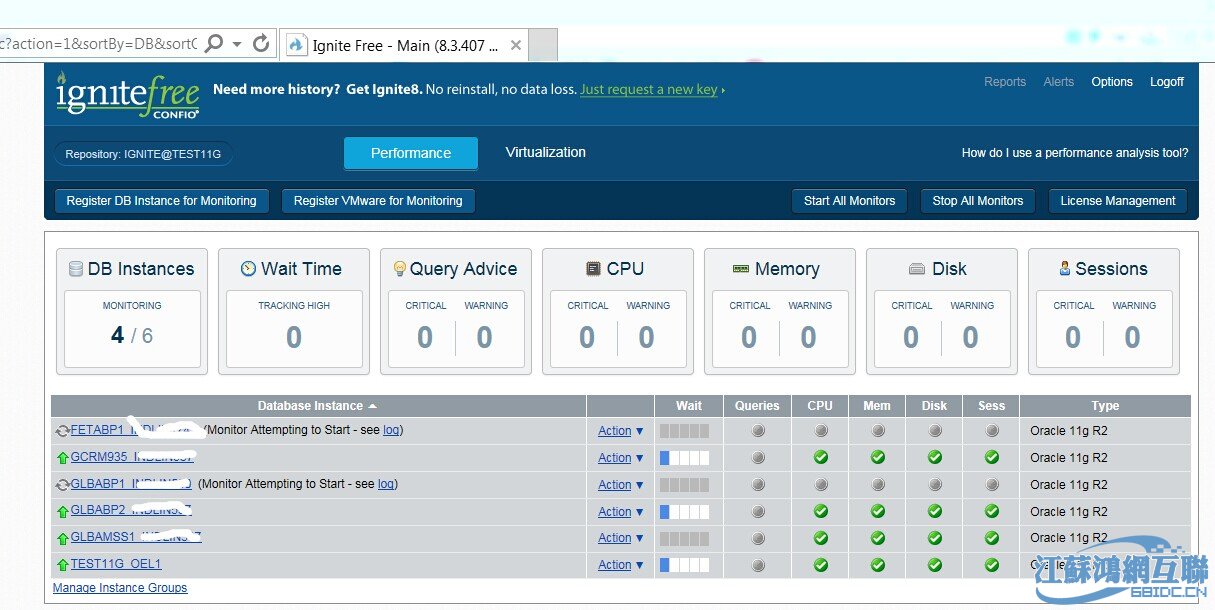The width and height of the screenshot is (1215, 610).
Task: Click the browser refresh icon
Action: click(261, 44)
